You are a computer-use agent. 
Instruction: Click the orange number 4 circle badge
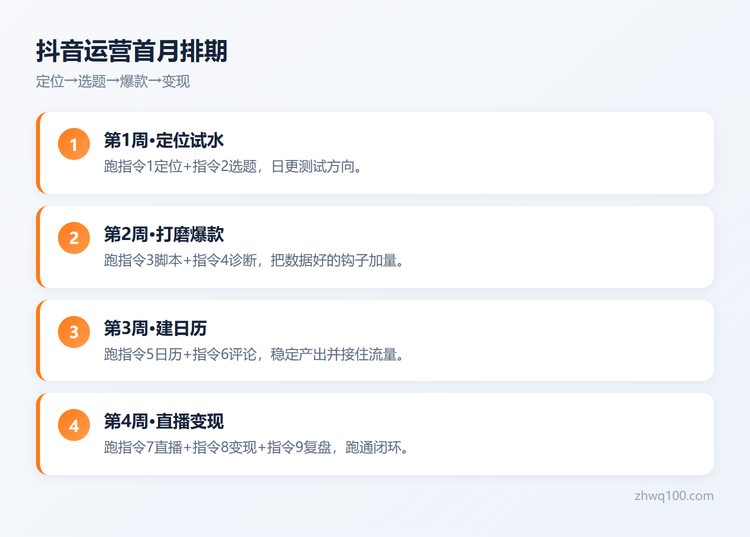[x=74, y=425]
